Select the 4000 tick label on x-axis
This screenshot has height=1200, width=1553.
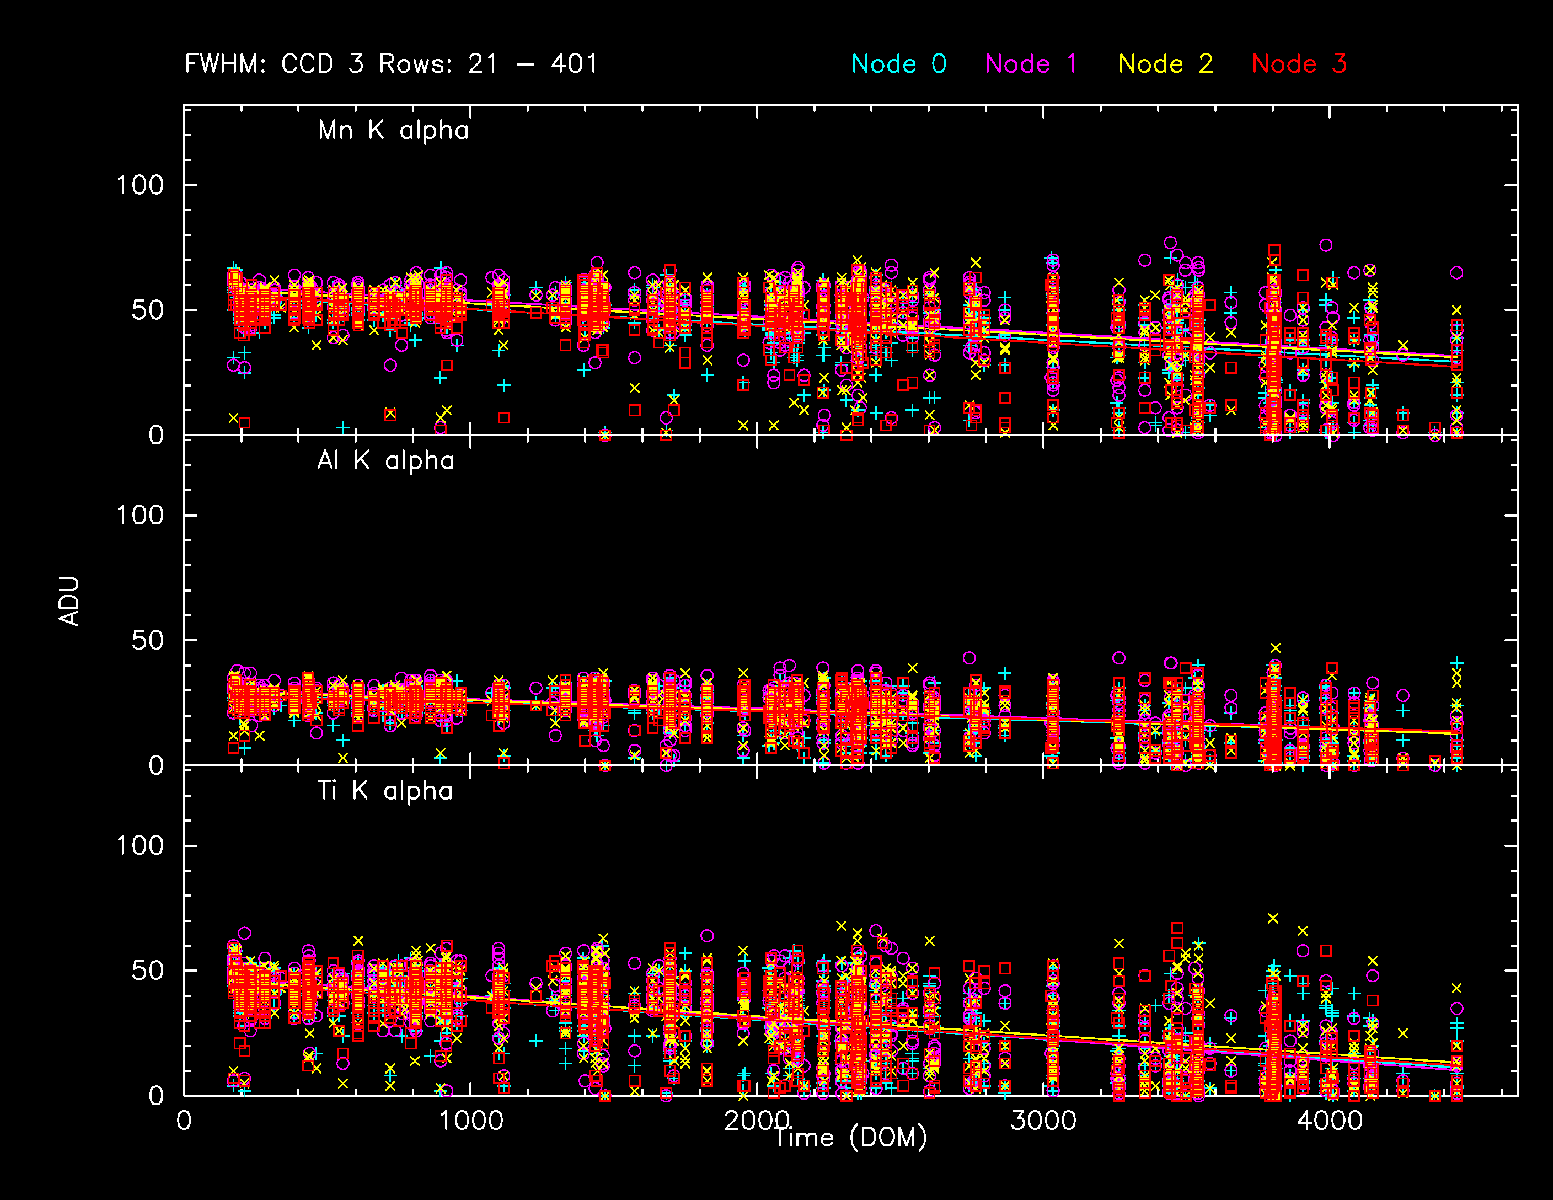1329,1120
